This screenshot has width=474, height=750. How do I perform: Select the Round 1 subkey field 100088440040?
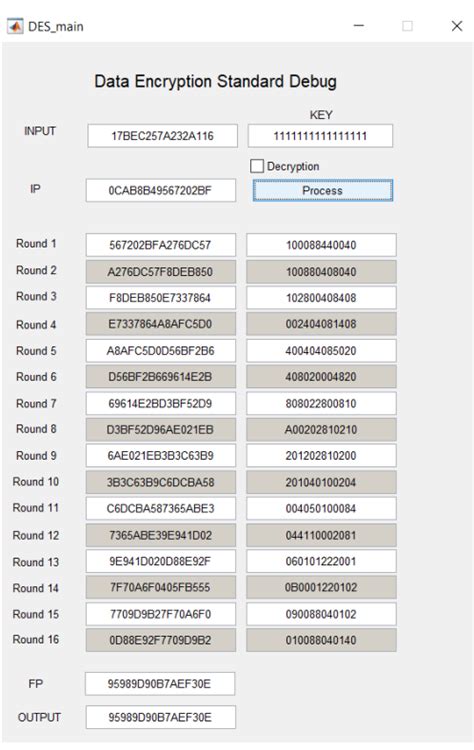click(321, 245)
